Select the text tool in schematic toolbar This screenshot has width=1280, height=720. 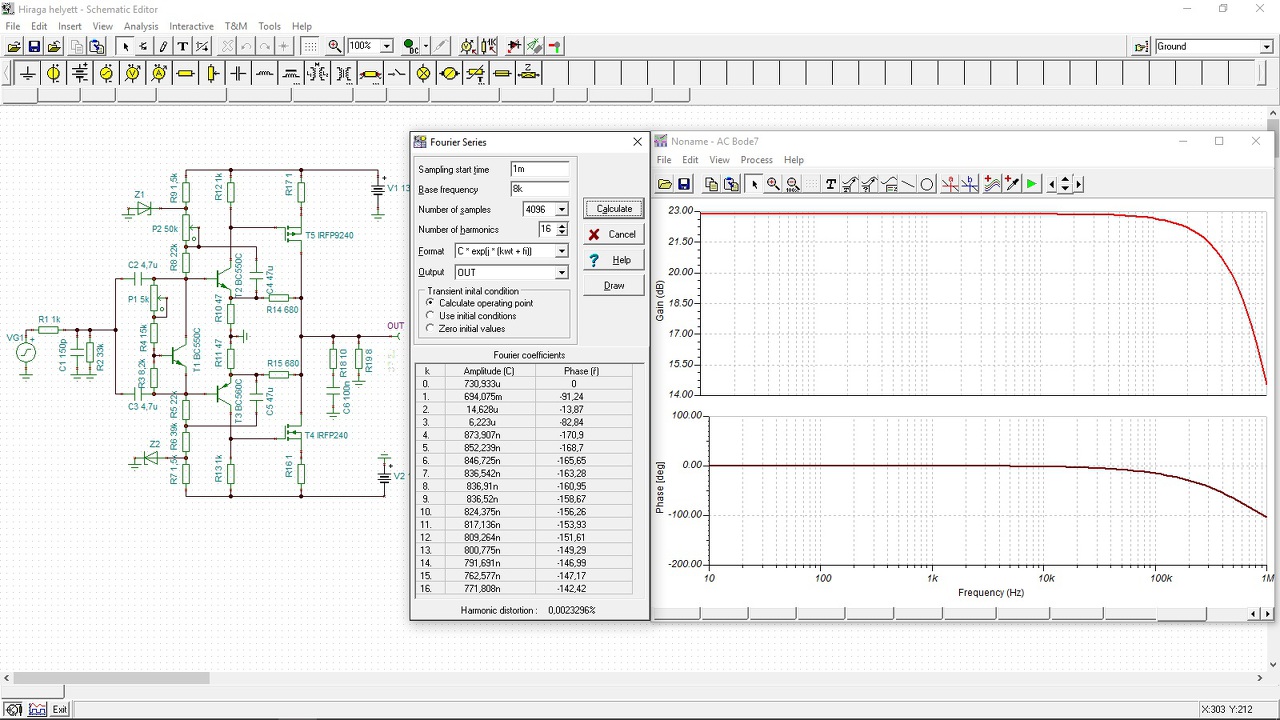click(182, 46)
